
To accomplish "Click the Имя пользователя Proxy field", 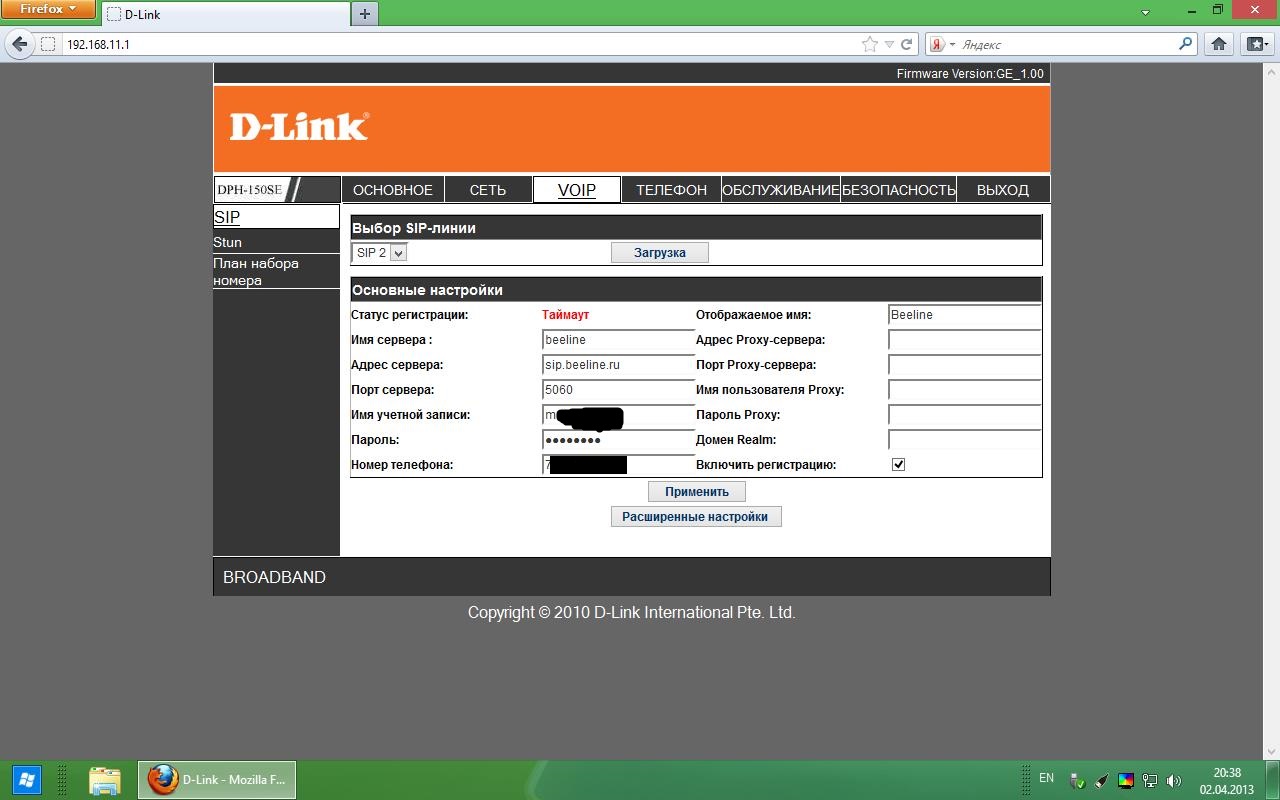I will click(964, 390).
